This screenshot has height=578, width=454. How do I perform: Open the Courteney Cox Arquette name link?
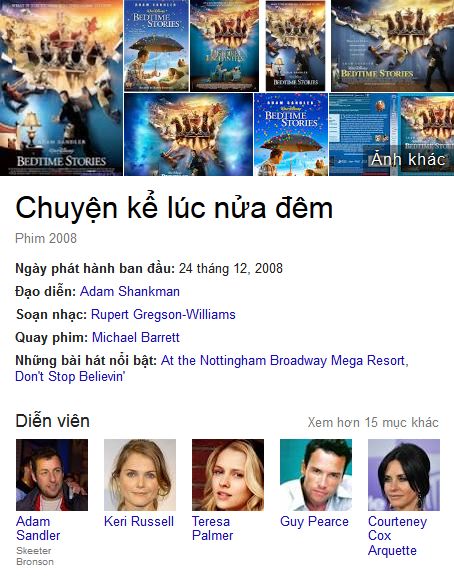(397, 536)
